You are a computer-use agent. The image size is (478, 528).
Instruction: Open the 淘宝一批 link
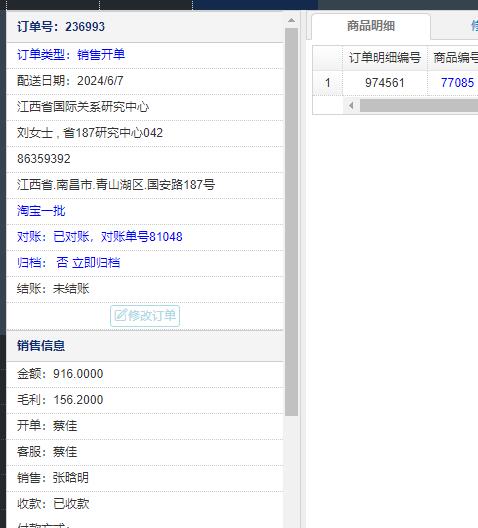click(x=41, y=211)
